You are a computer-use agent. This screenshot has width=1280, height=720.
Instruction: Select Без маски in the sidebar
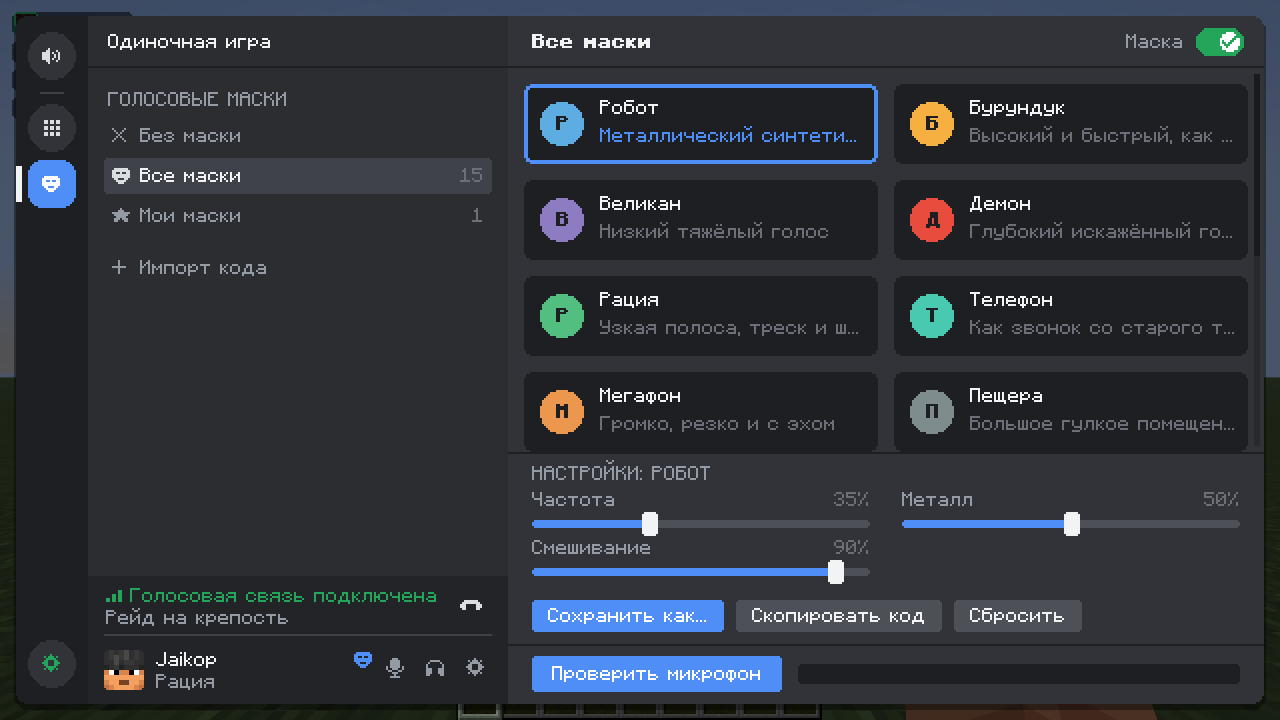(298, 136)
